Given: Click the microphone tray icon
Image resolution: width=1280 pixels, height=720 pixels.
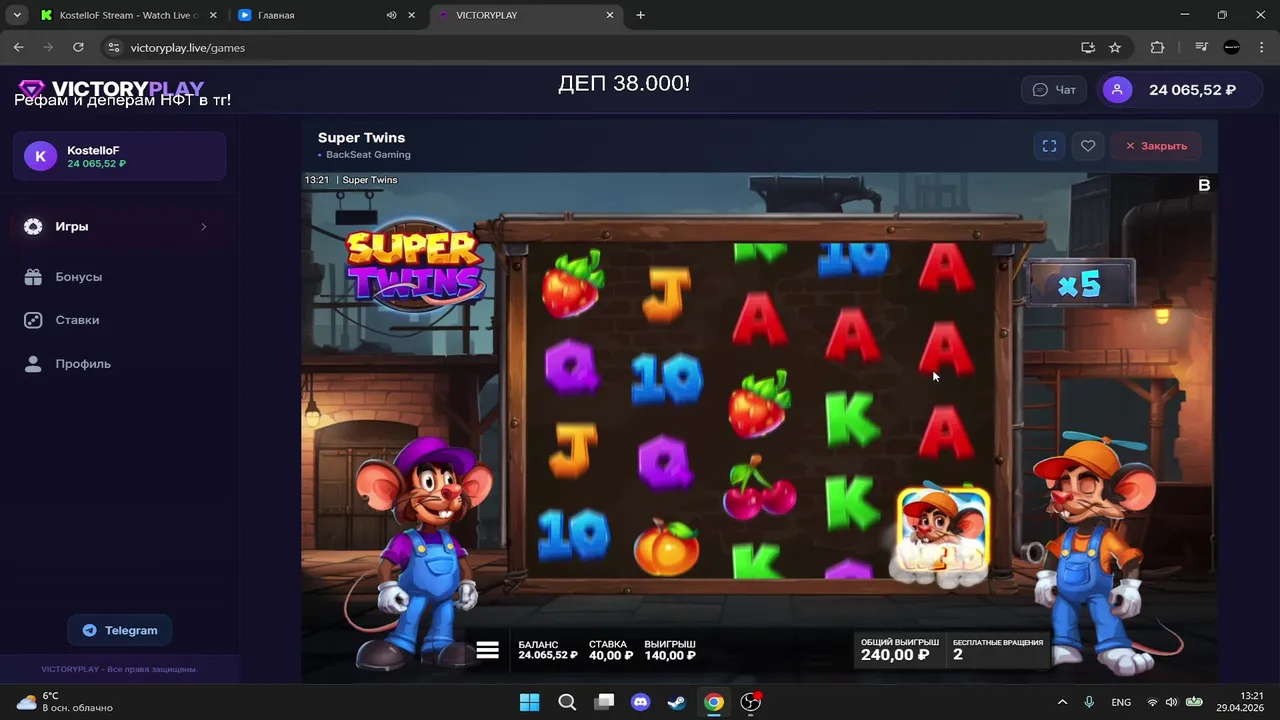Looking at the screenshot, I should point(1089,702).
